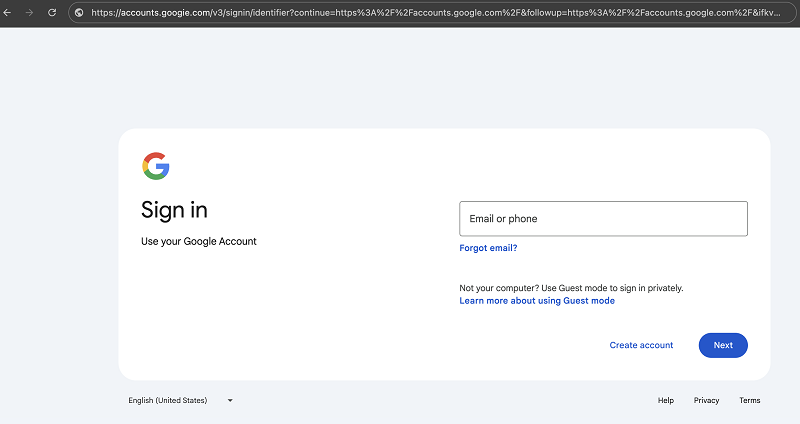Open Learn more about using Guest mode
Viewport: 800px width, 424px height.
537,301
